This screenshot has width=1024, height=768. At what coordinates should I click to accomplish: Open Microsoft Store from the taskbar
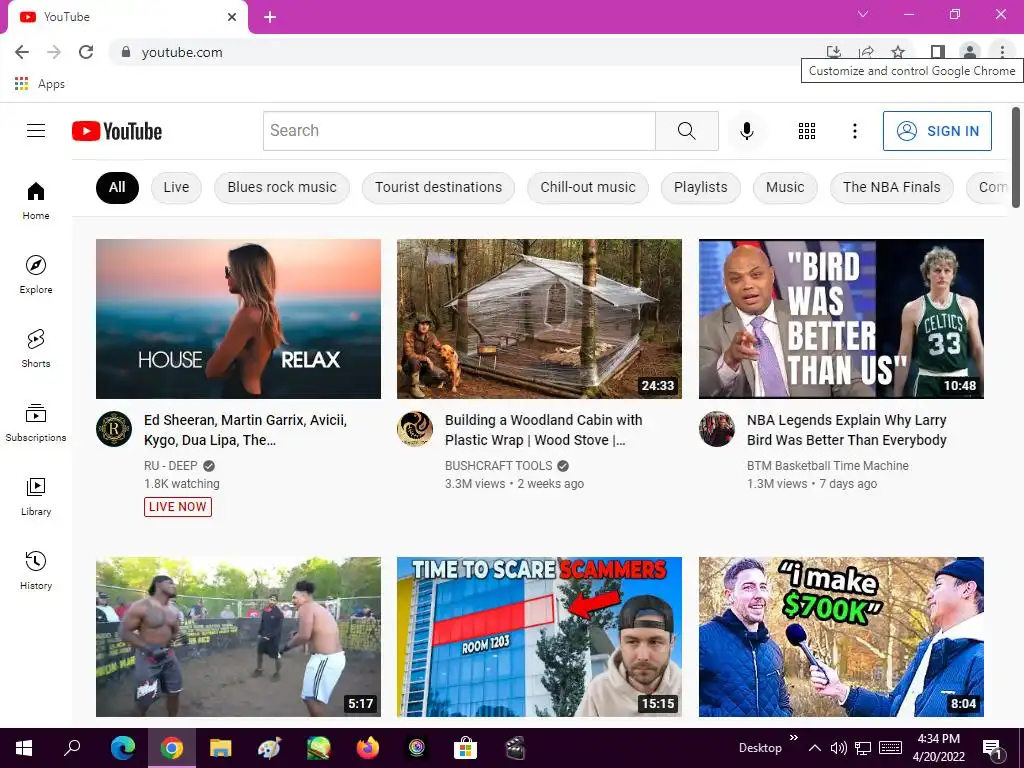(x=466, y=748)
